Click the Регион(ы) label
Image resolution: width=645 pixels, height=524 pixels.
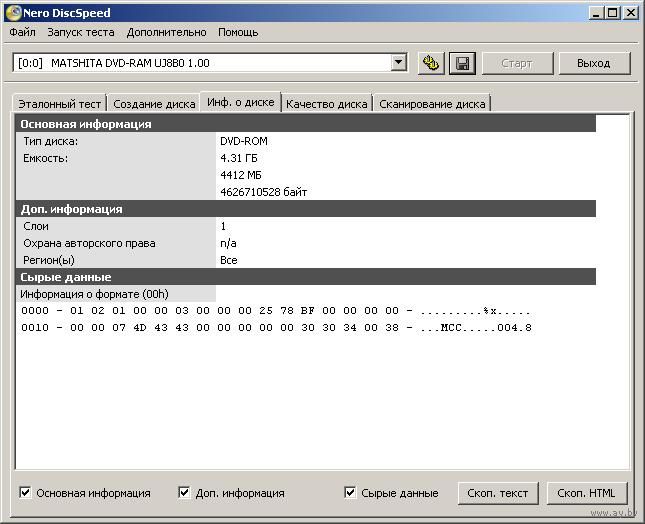[x=49, y=260]
